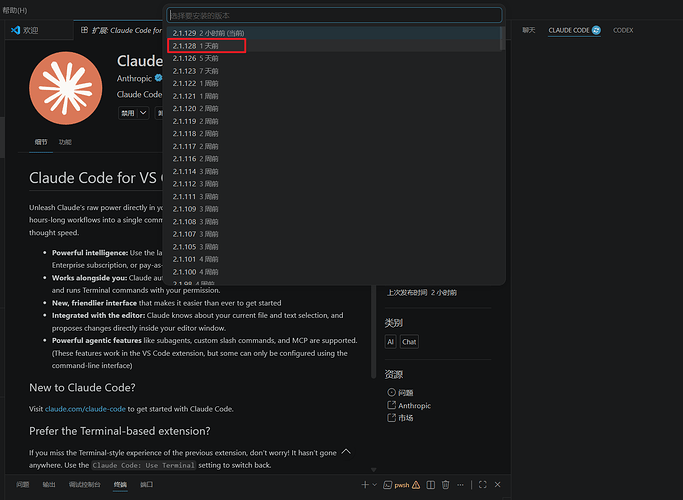Select version 2.1.118 entry
This screenshot has height=500, width=683.
pyautogui.click(x=334, y=134)
